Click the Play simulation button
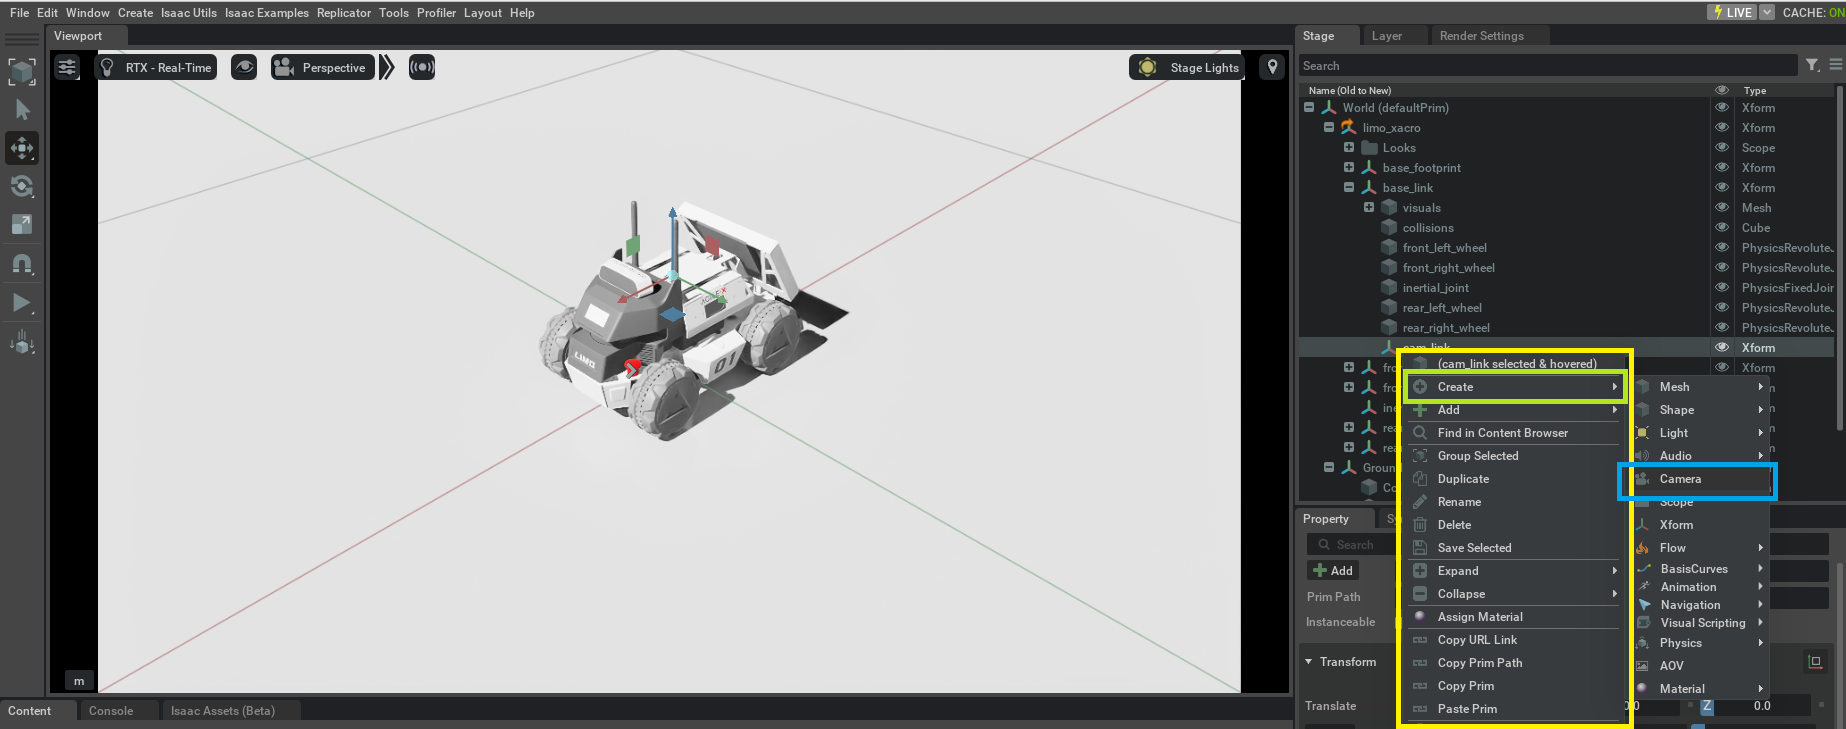Viewport: 1846px width, 729px height. (x=22, y=302)
